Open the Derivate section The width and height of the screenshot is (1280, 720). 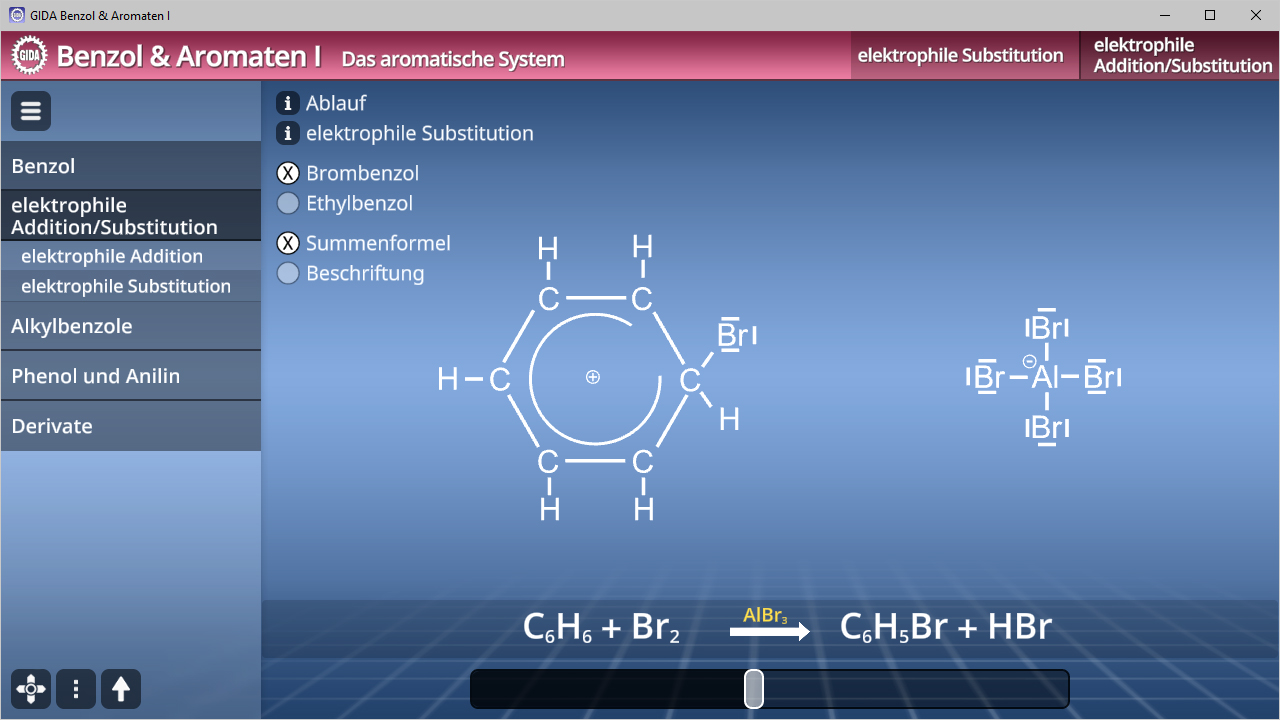[x=130, y=426]
